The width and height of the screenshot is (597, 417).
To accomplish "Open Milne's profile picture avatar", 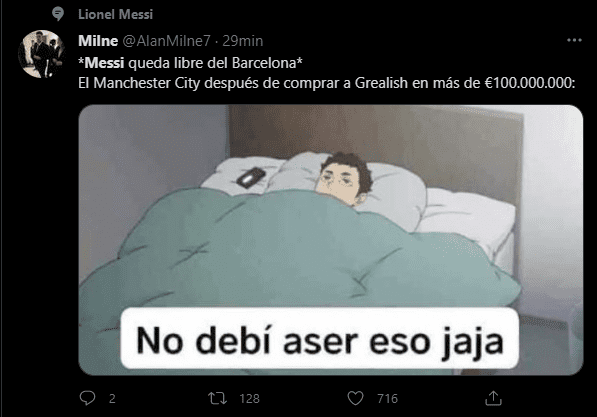I will tap(42, 54).
